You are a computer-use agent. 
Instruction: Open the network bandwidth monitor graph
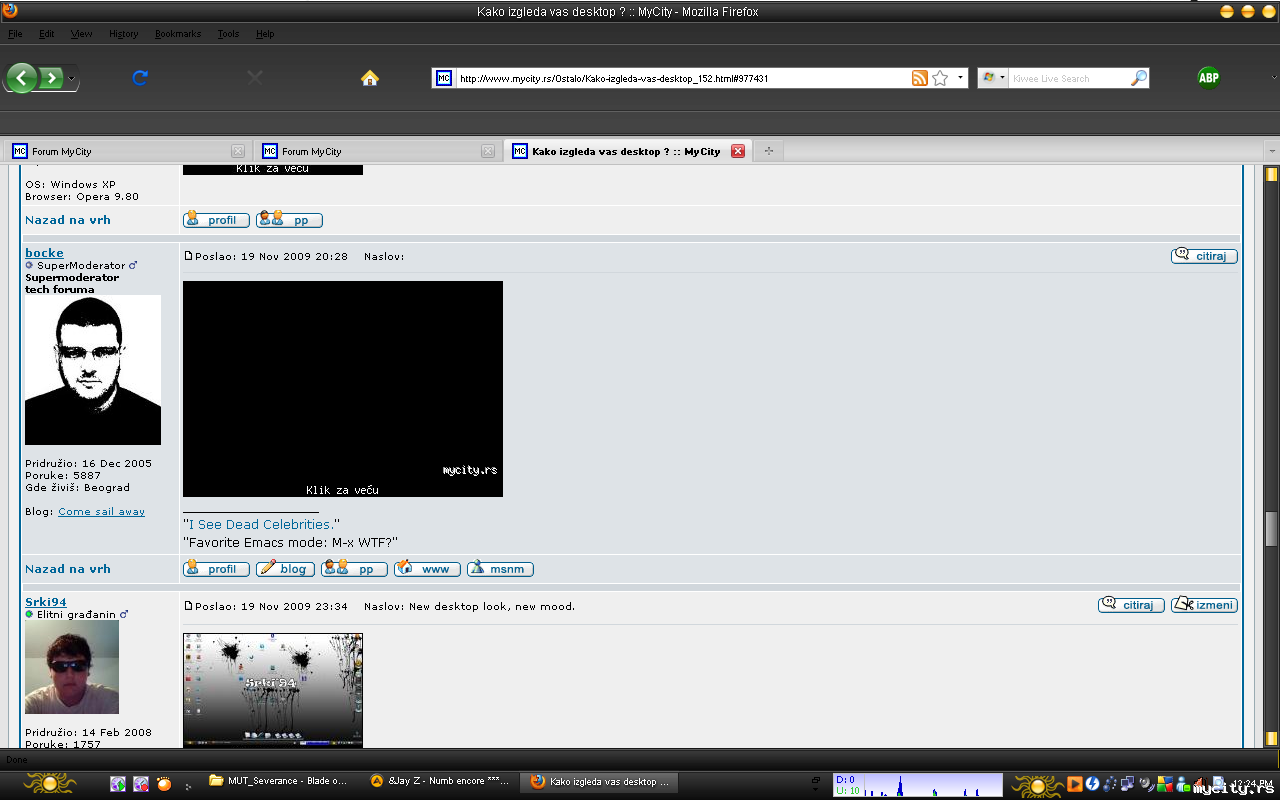(918, 784)
